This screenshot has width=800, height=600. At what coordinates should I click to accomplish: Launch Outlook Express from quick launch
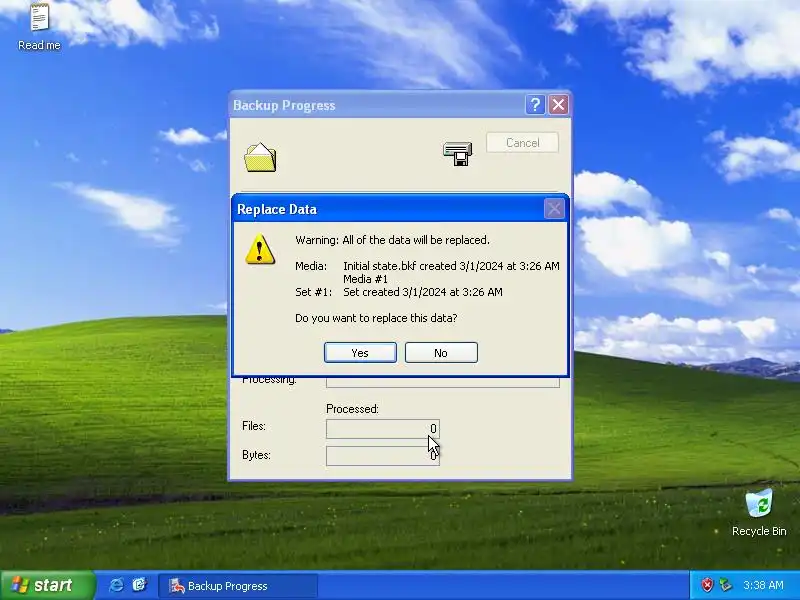point(139,585)
